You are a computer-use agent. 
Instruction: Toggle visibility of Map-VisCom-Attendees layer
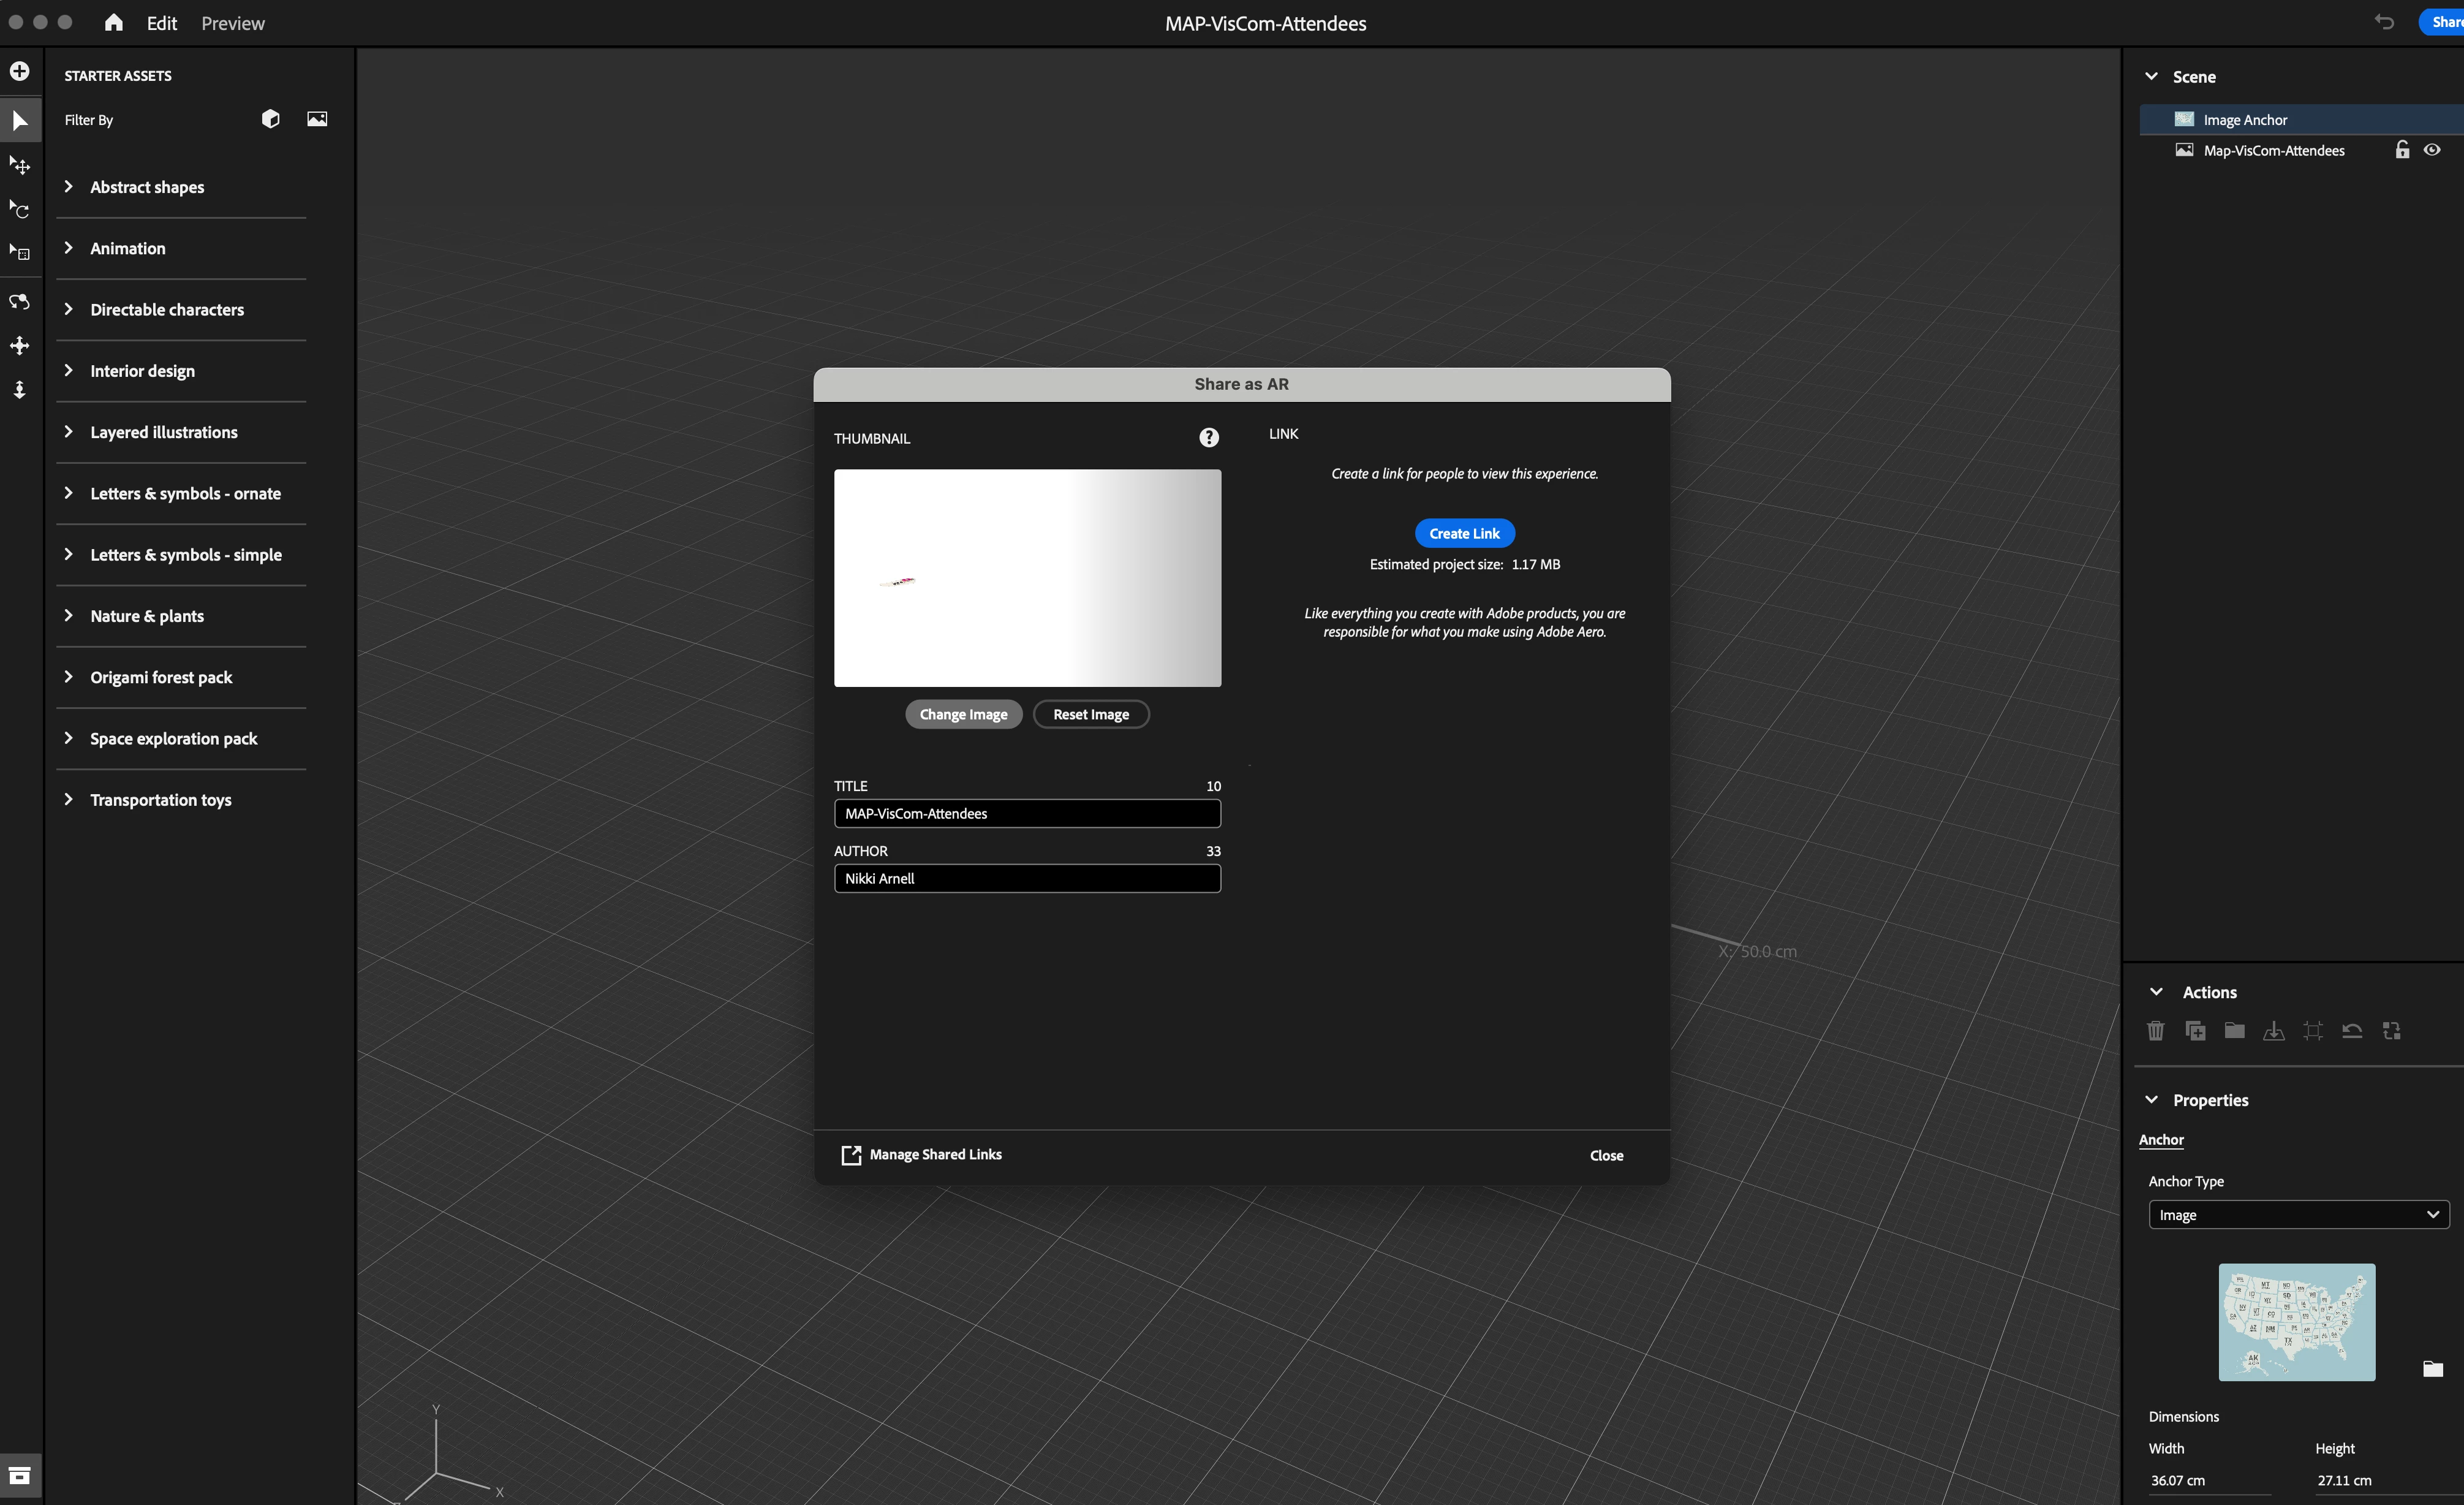[2432, 150]
